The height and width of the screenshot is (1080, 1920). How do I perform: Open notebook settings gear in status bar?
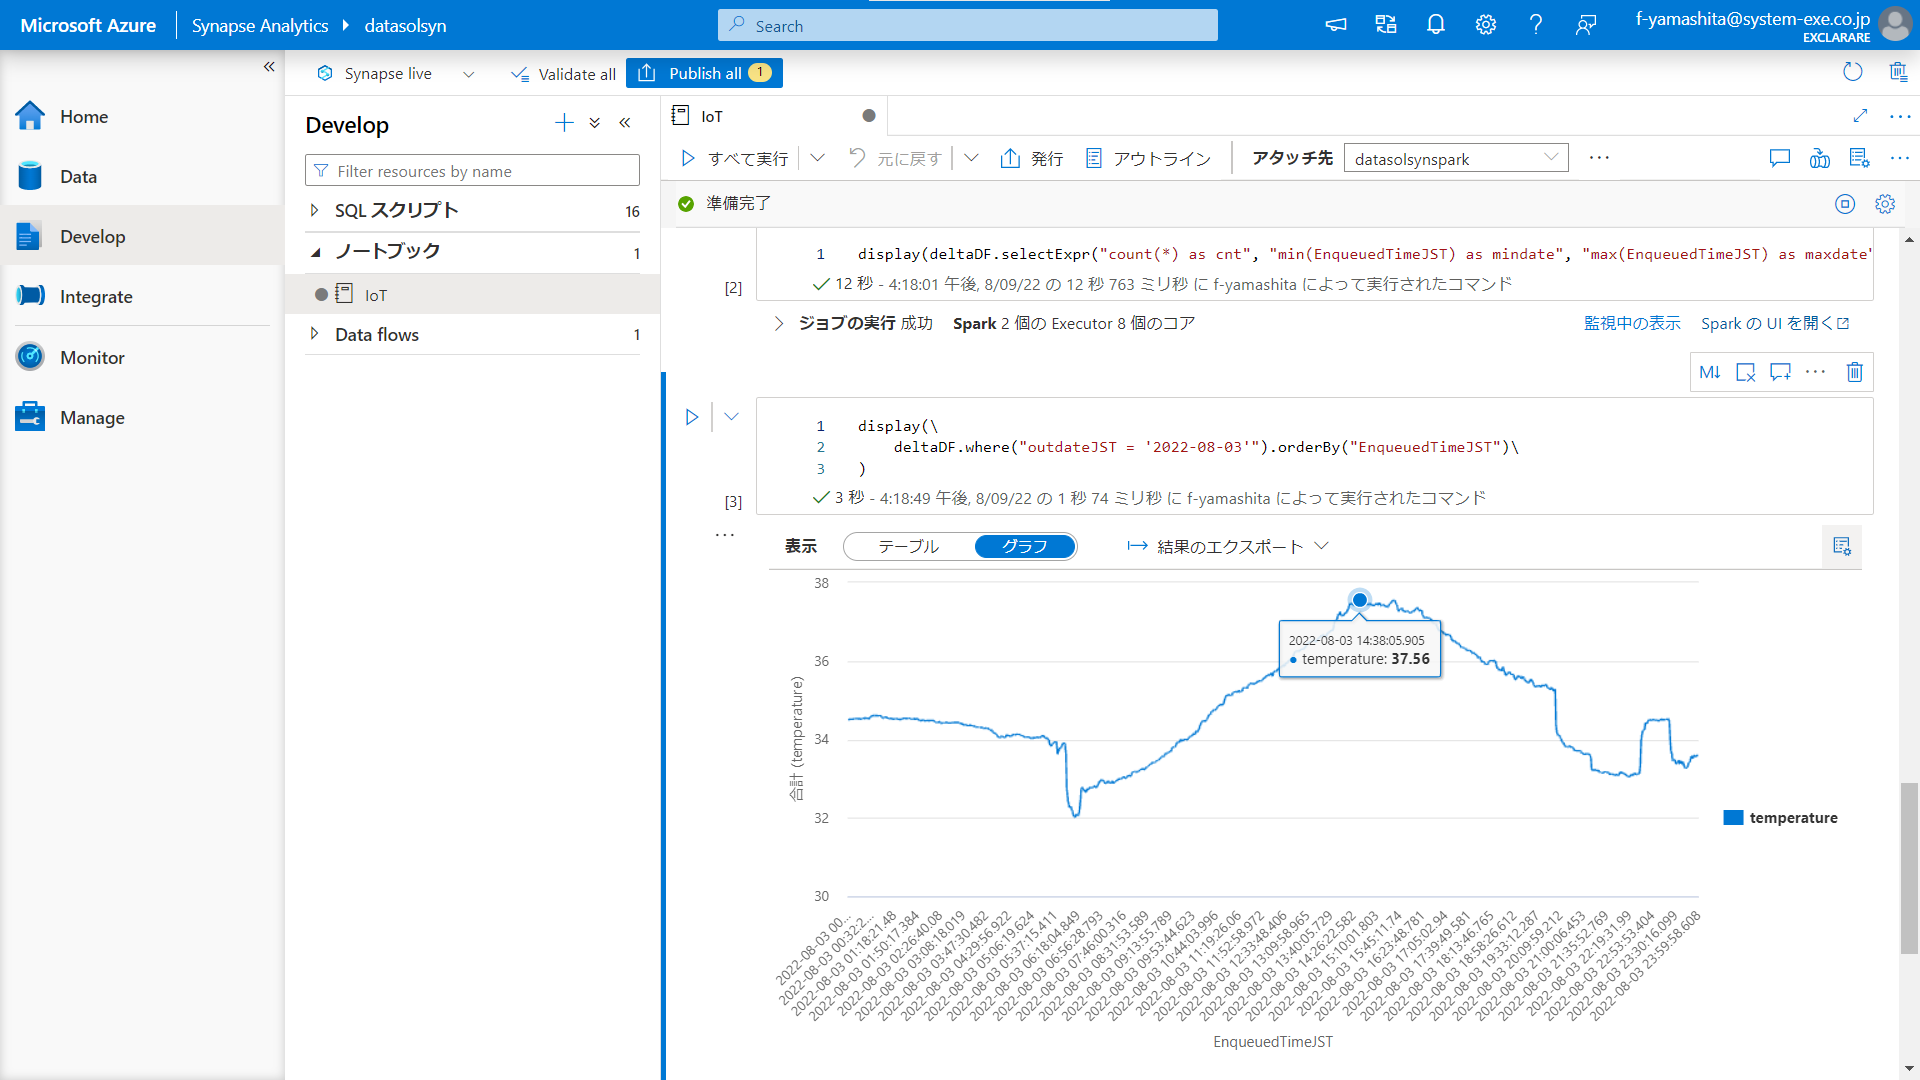coord(1885,204)
